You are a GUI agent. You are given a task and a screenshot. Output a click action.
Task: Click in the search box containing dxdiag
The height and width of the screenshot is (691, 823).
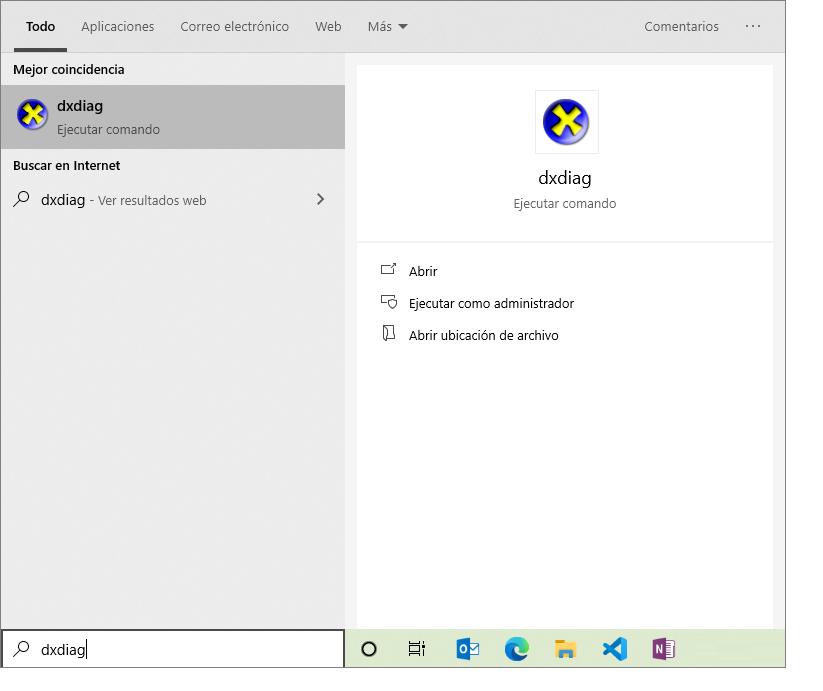coord(173,649)
